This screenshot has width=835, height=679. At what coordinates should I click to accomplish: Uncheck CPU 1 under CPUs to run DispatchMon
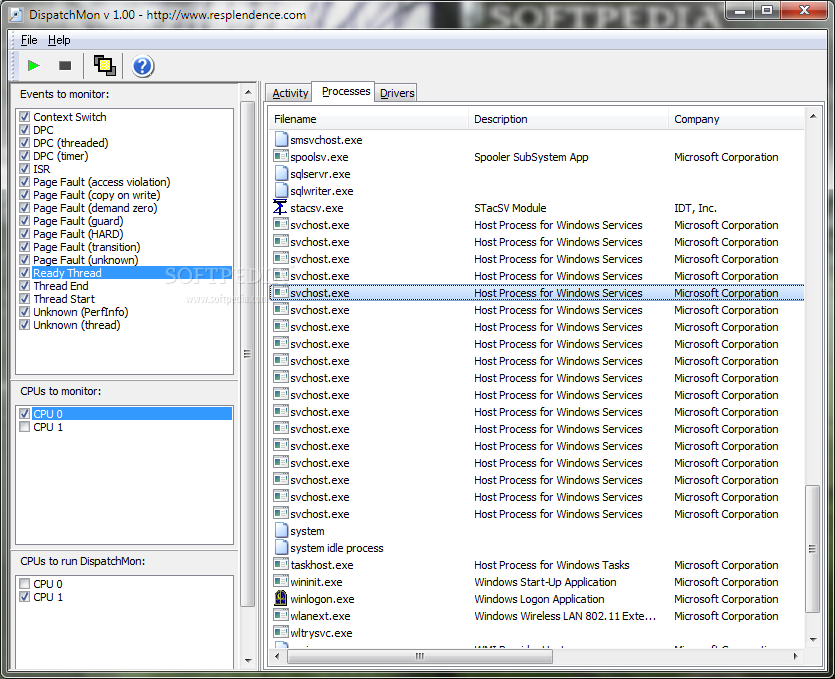pos(24,597)
